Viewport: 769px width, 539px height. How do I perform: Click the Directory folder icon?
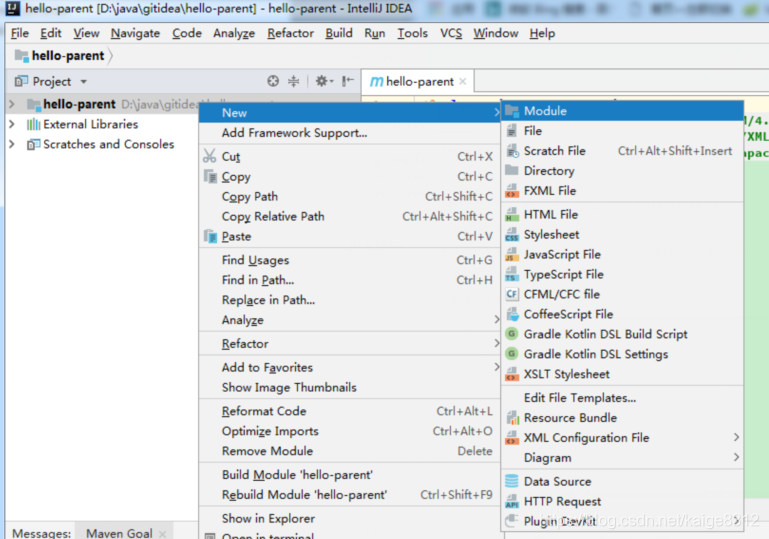512,171
